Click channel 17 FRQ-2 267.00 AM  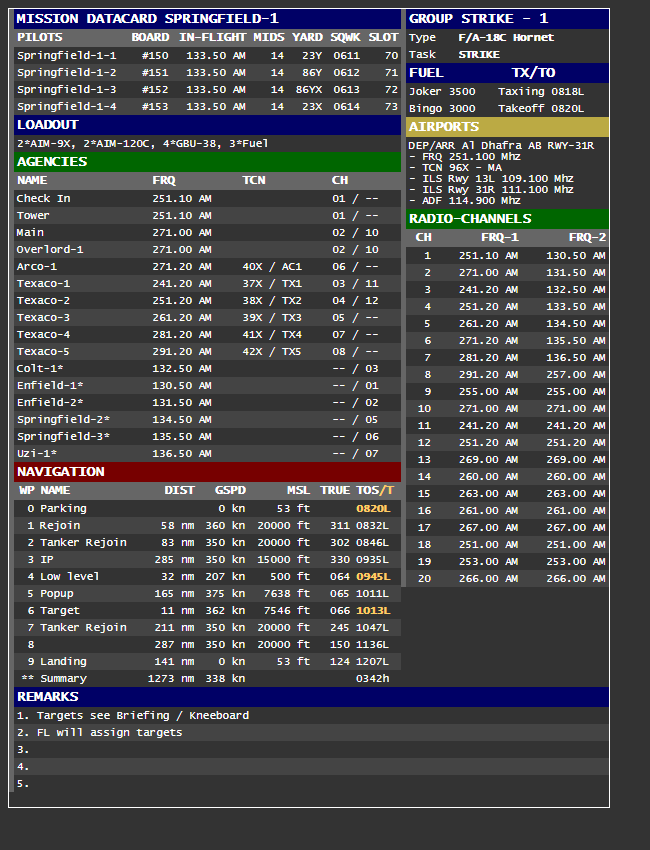pos(575,527)
